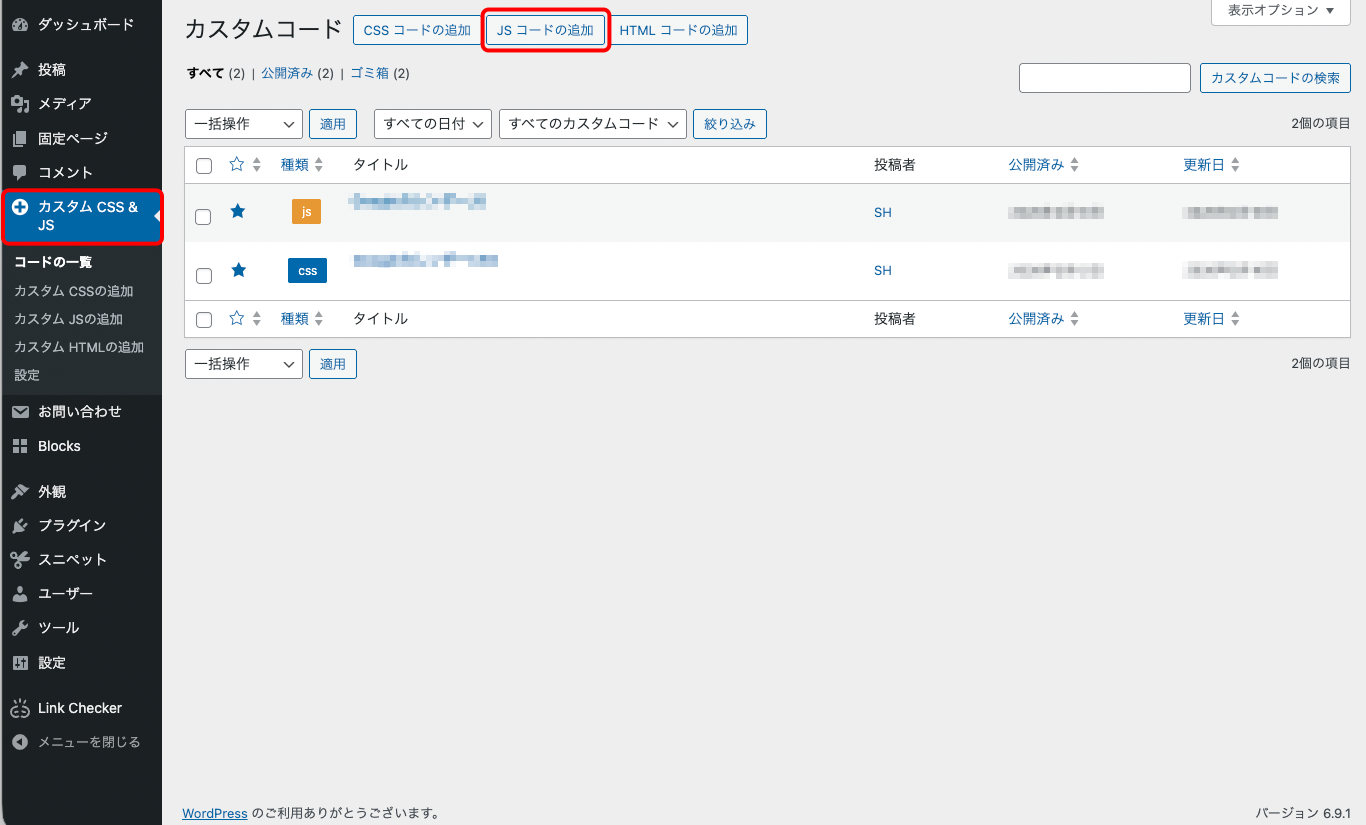Screen dimensions: 1366x825
Task: Switch to the ゴミ箱 filter view
Action: click(369, 73)
